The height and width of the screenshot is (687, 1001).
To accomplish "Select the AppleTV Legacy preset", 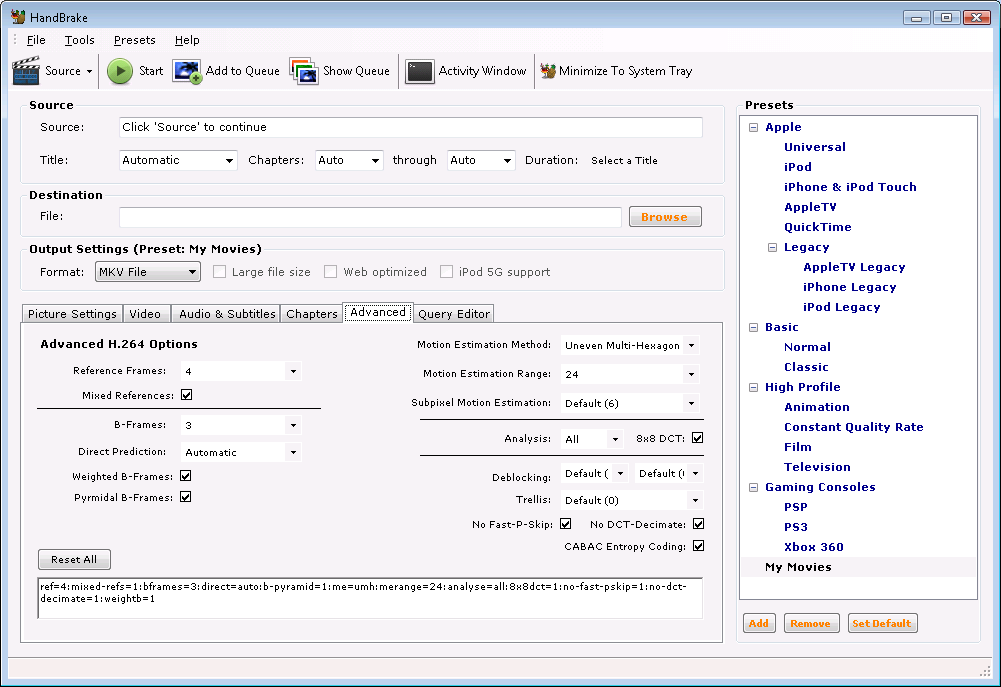I will (x=854, y=267).
